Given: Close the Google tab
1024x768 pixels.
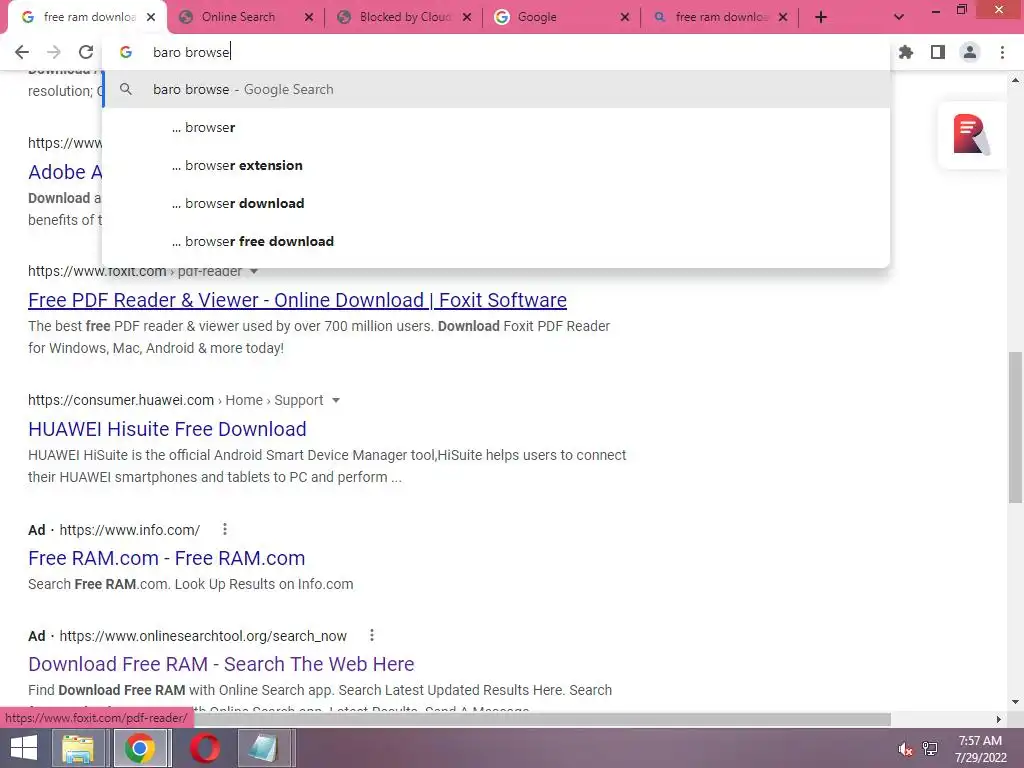Looking at the screenshot, I should 625,18.
